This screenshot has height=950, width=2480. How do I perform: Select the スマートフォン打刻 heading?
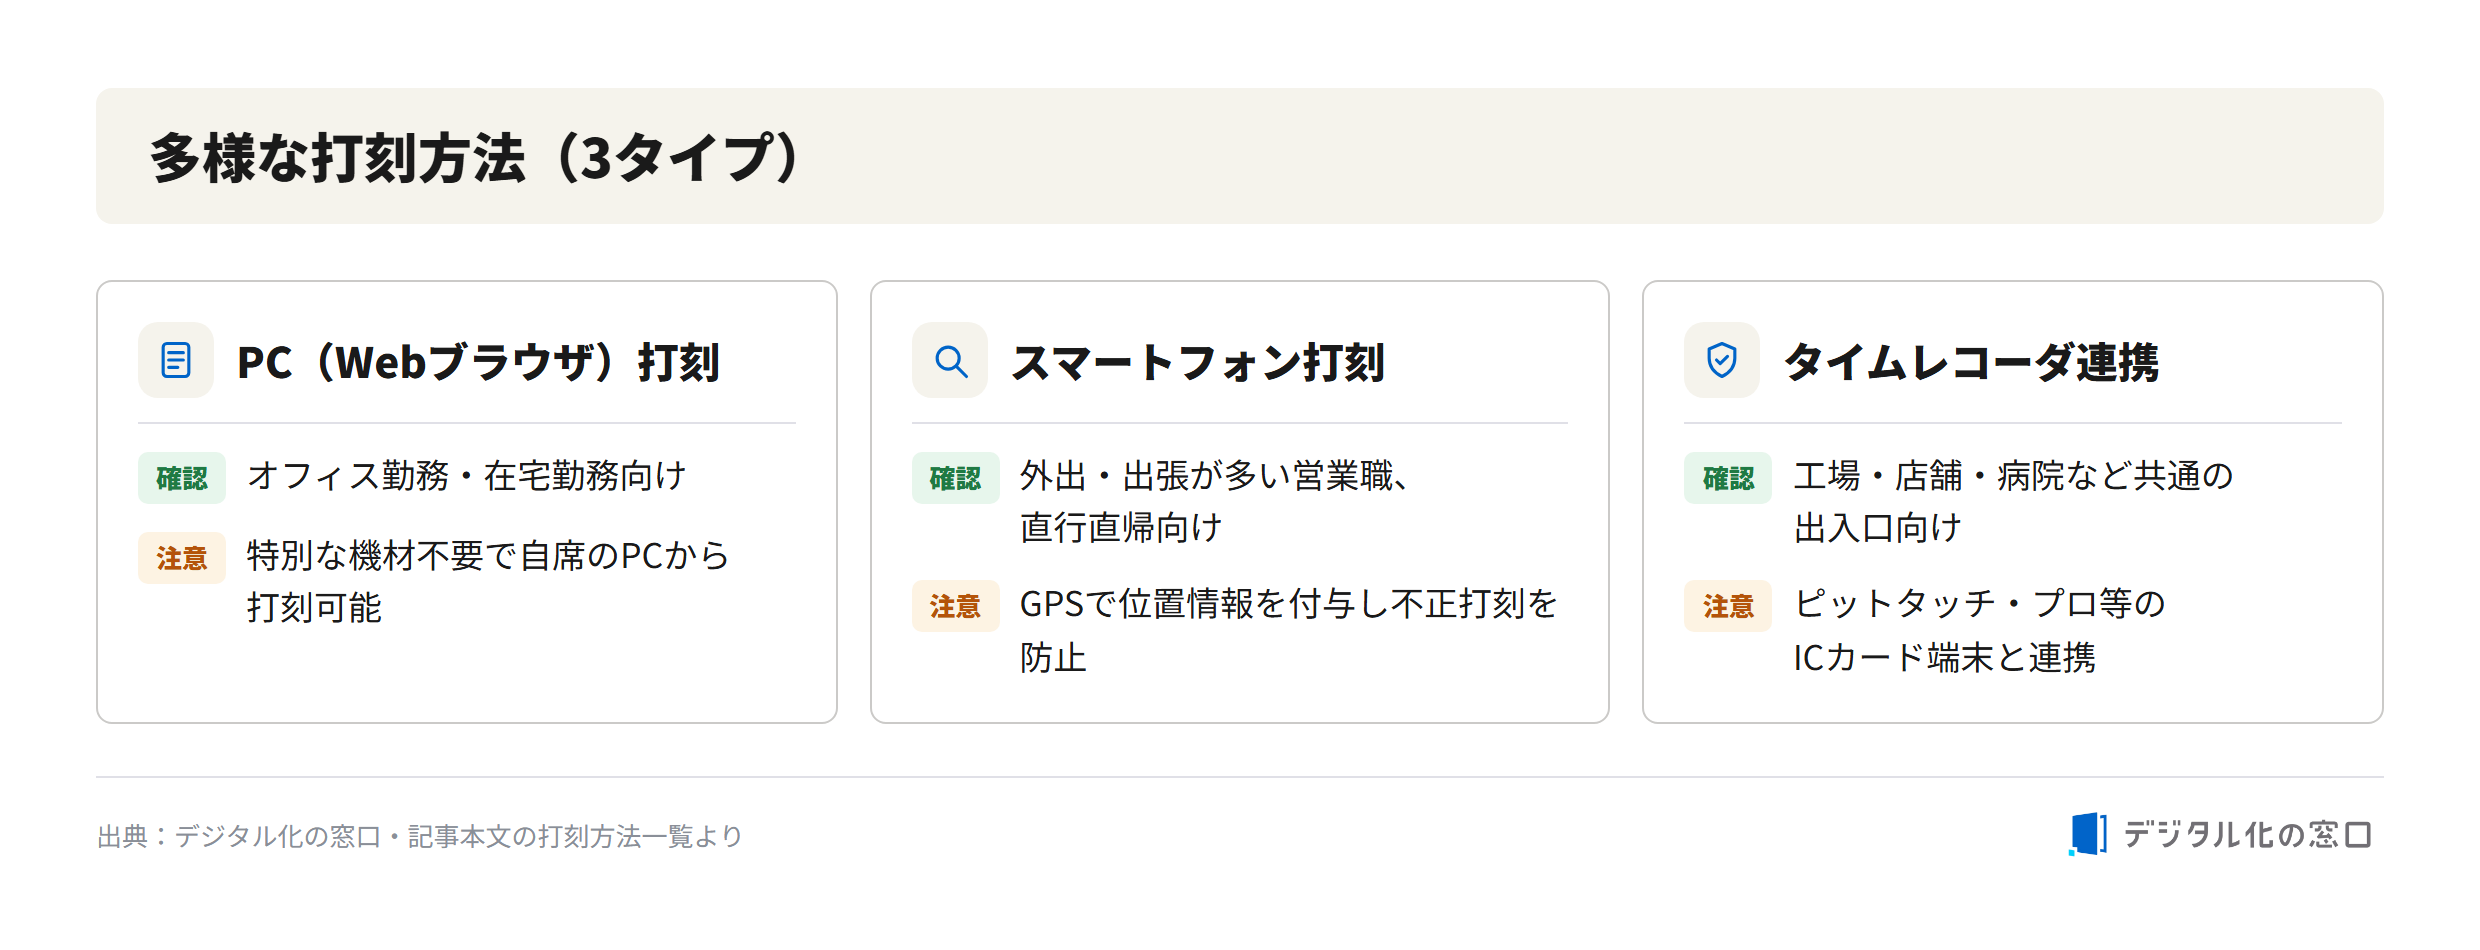pyautogui.click(x=1198, y=362)
